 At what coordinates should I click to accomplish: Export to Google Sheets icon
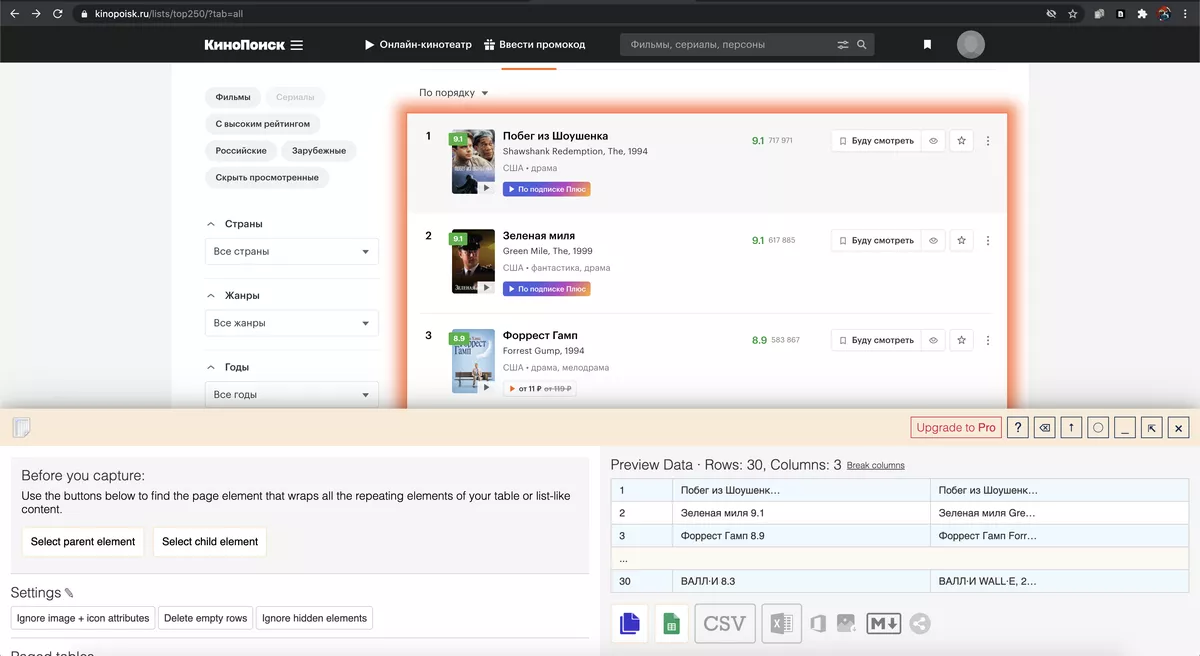pyautogui.click(x=672, y=624)
